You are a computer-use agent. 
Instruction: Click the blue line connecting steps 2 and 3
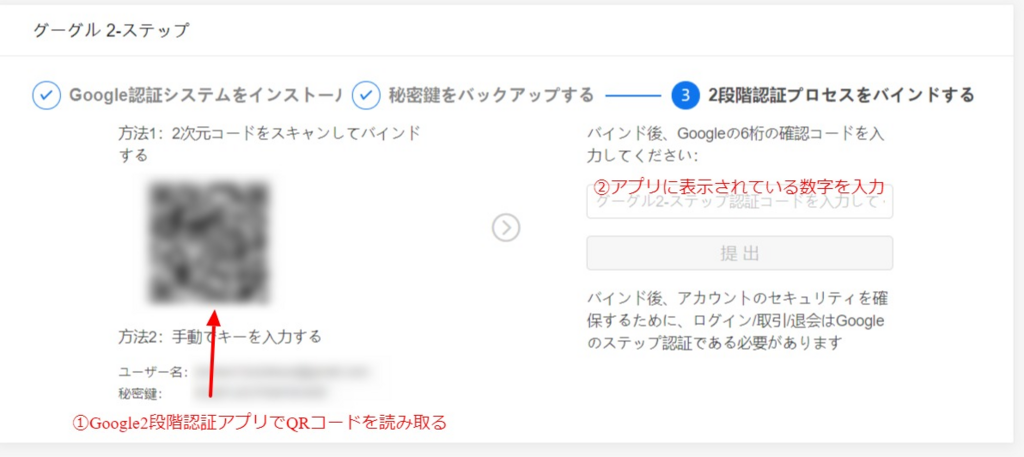[x=633, y=96]
